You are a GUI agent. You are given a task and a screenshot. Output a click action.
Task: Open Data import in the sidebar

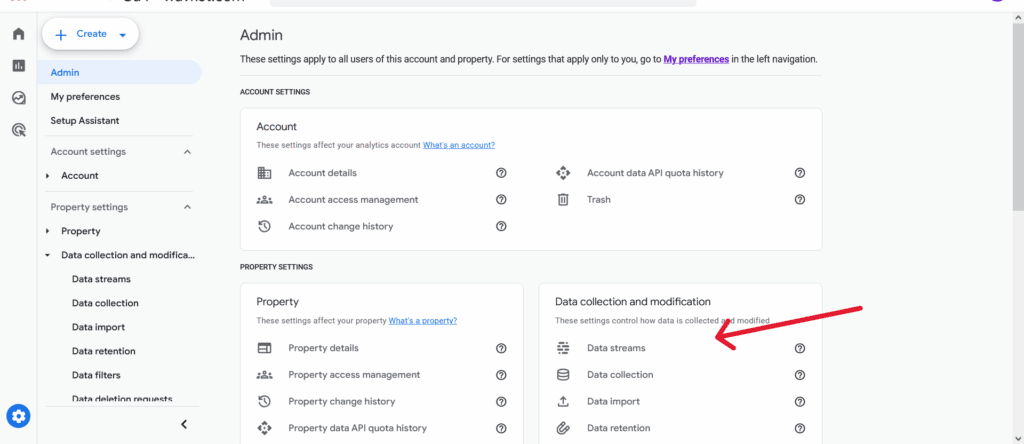(99, 327)
